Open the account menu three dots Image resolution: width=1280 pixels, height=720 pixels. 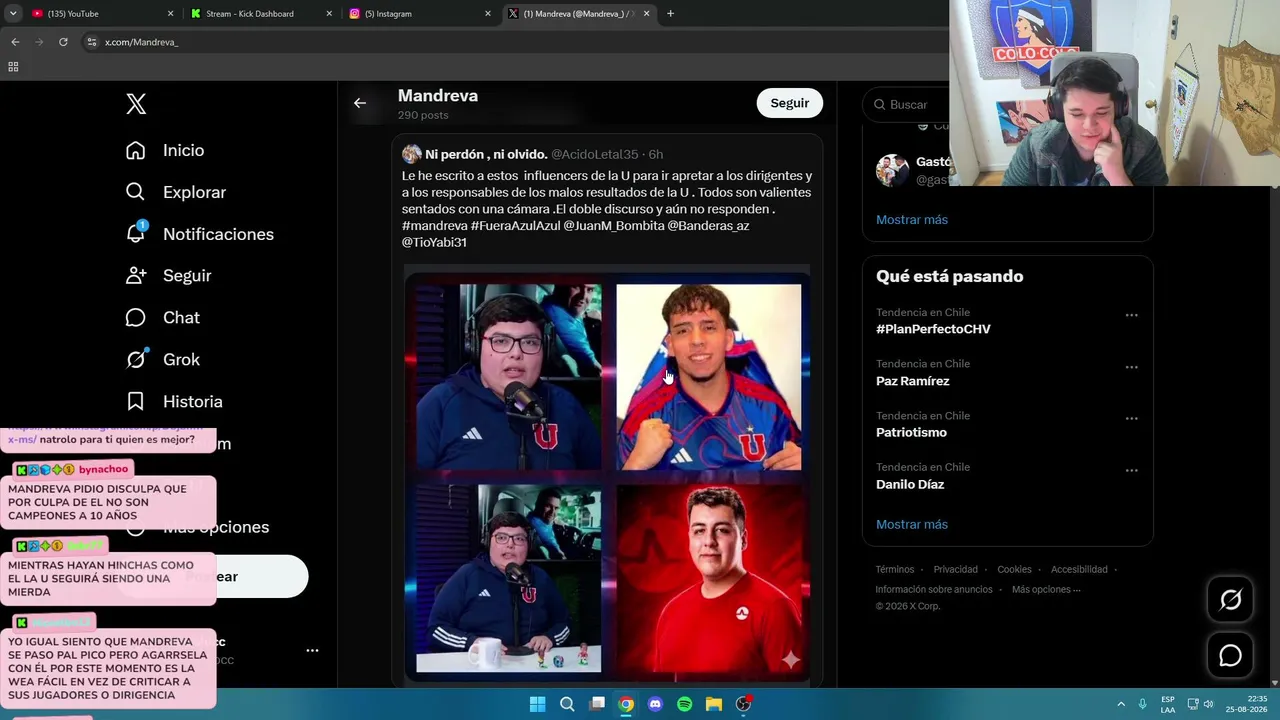(x=312, y=650)
